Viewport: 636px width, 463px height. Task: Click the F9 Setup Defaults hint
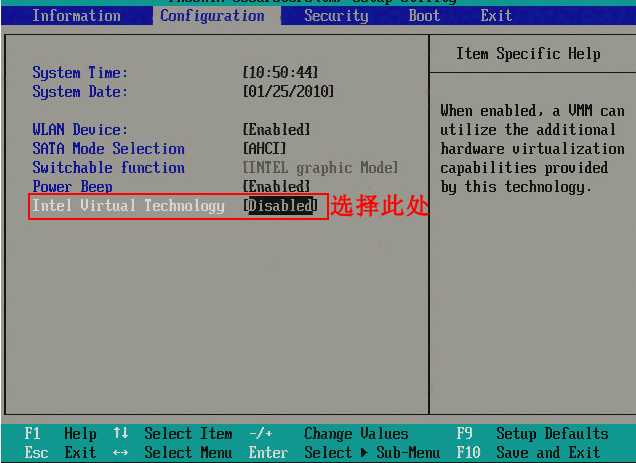tap(532, 433)
